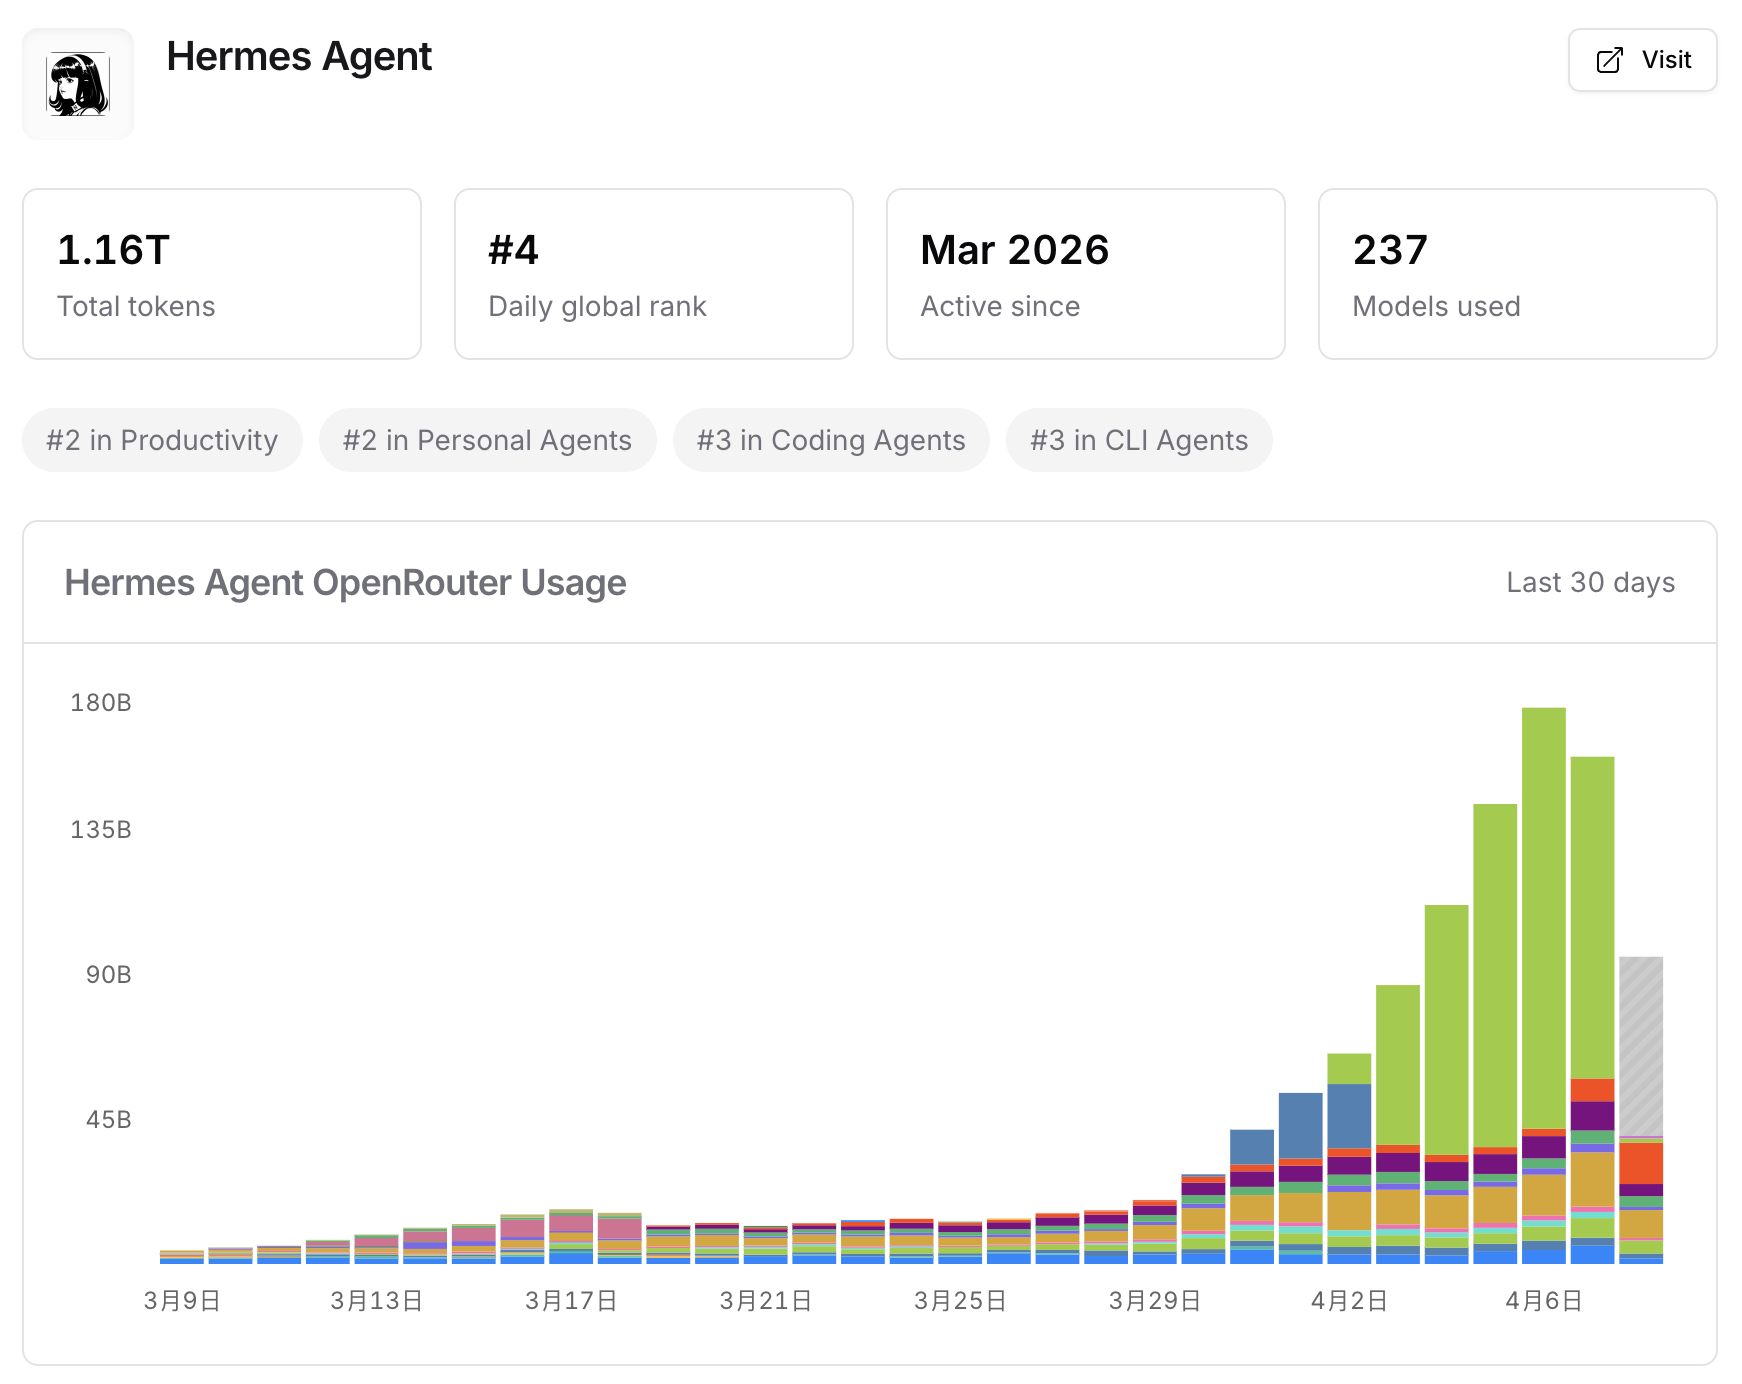The height and width of the screenshot is (1384, 1742).
Task: Select the #3 in CLI Agents tag
Action: [x=1139, y=440]
